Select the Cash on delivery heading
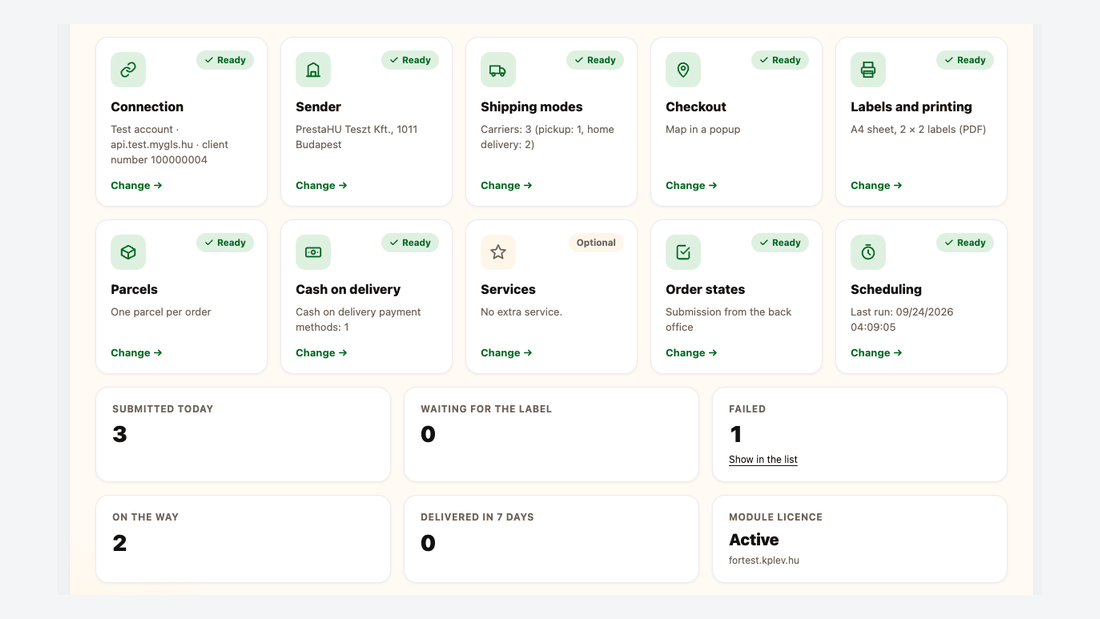The width and height of the screenshot is (1100, 619). [348, 289]
